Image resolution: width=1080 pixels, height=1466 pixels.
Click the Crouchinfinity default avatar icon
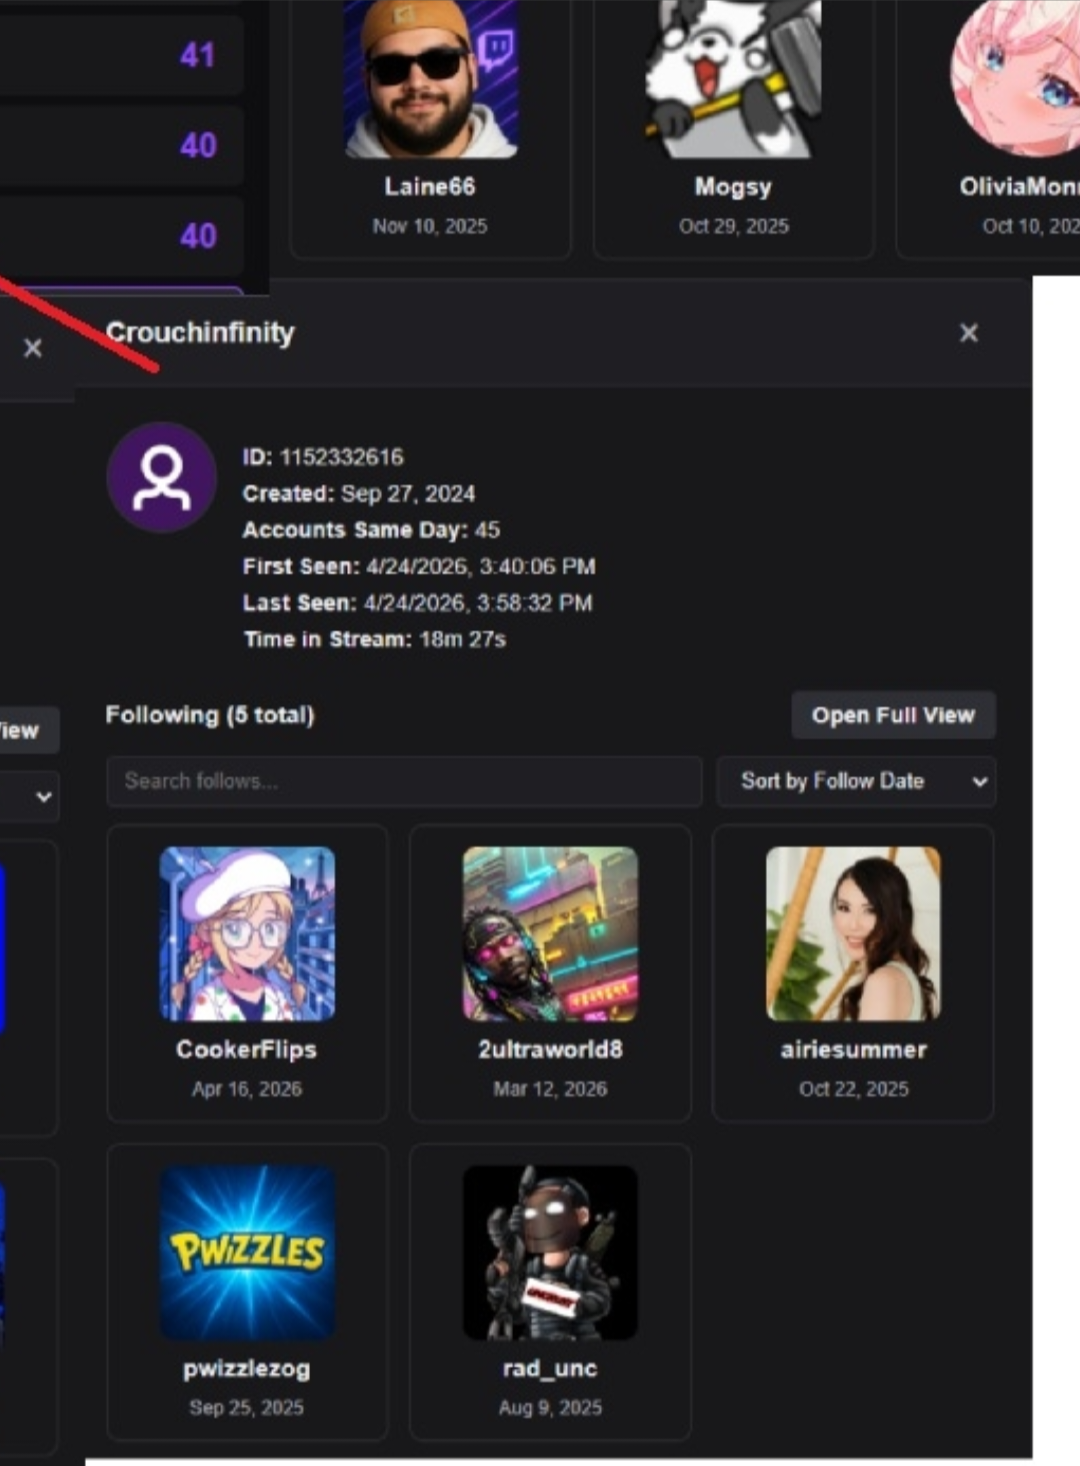[162, 477]
